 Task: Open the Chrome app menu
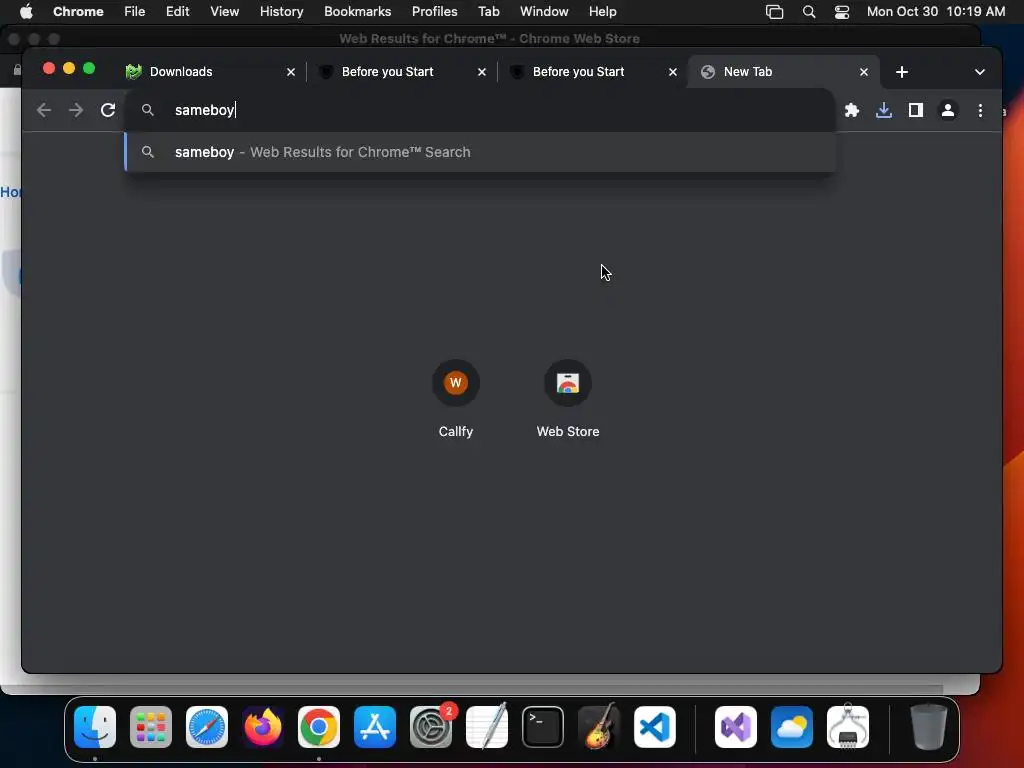tap(78, 12)
